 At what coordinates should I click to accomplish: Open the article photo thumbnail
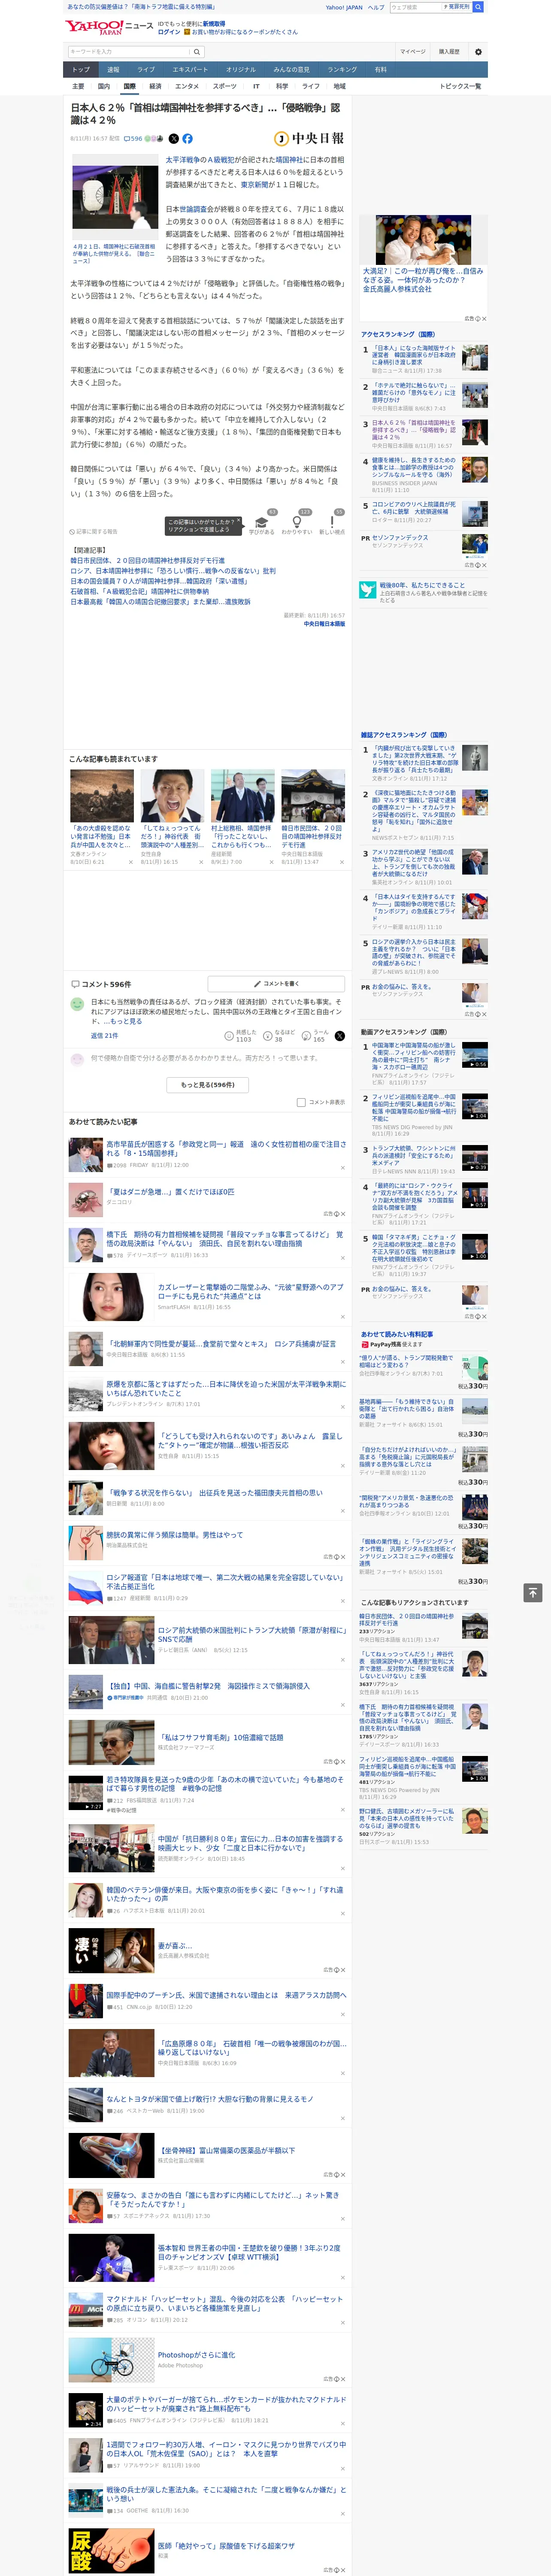[114, 198]
